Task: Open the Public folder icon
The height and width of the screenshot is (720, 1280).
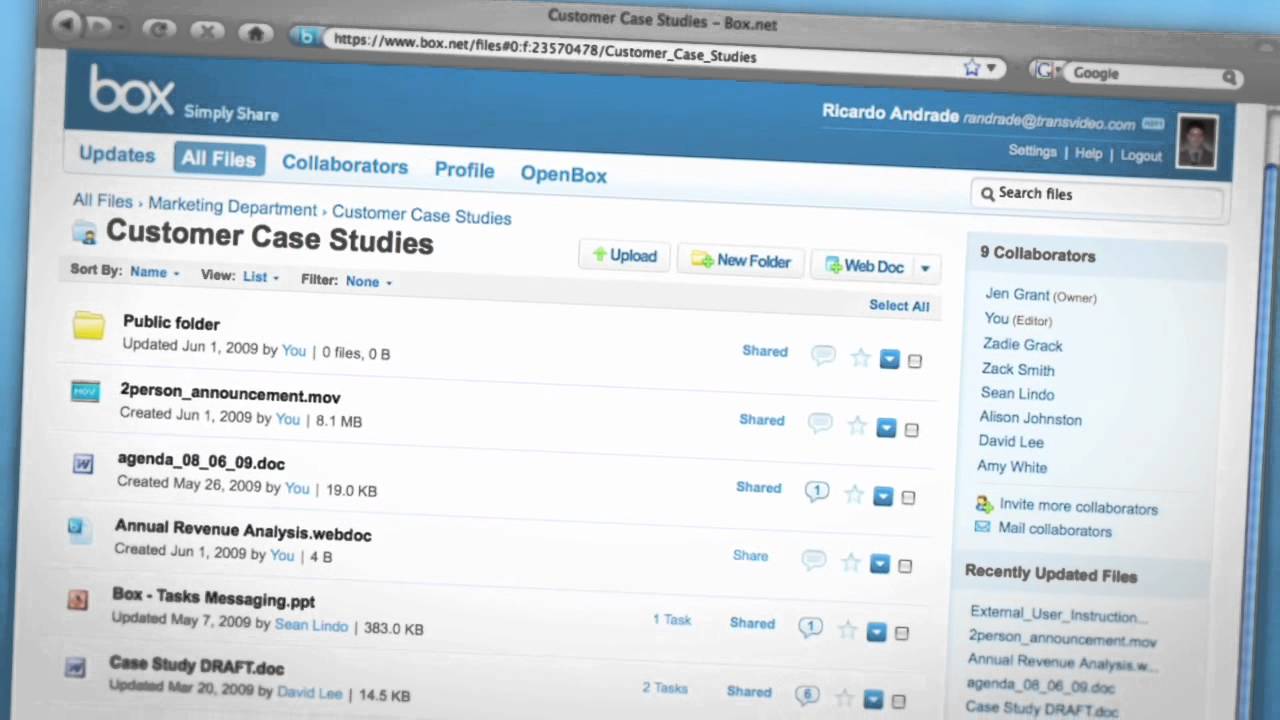Action: click(88, 325)
